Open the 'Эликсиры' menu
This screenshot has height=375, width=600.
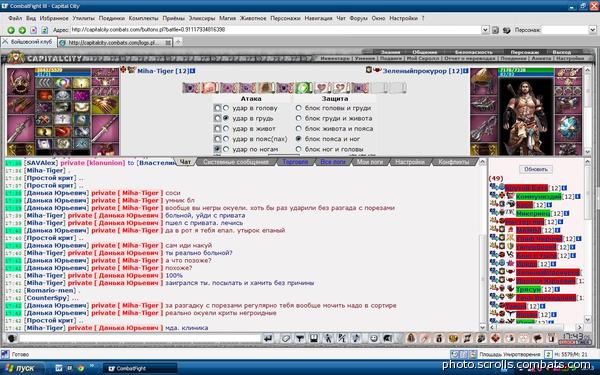click(x=202, y=18)
